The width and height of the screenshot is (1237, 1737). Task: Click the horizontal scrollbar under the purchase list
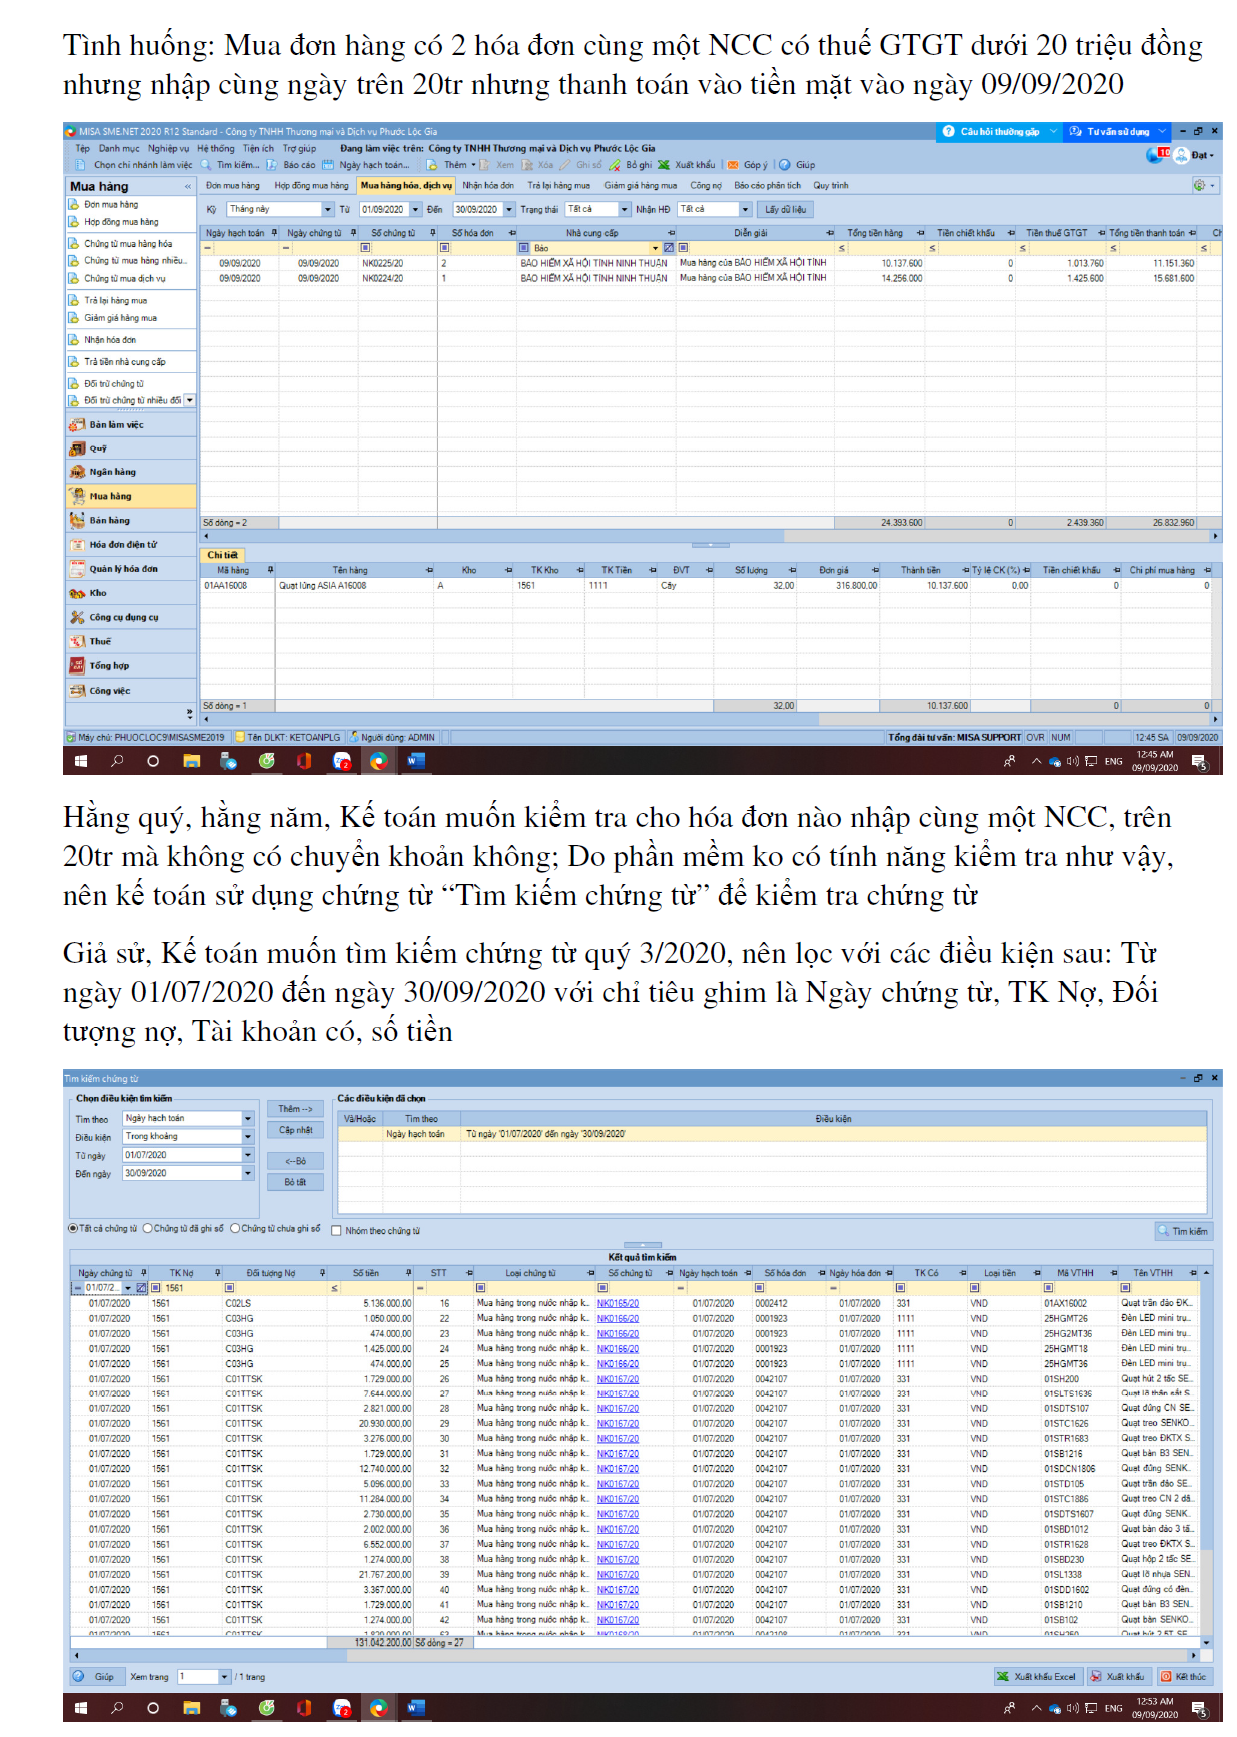[711, 537]
